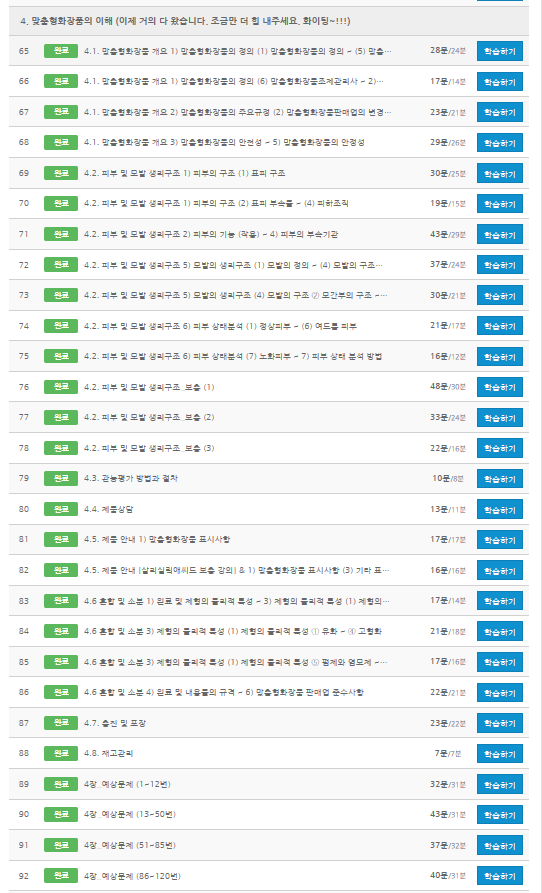Image resolution: width=542 pixels, height=893 pixels.
Task: Click 학습하기 for lecture 76 보충 (1)
Action: [x=499, y=387]
